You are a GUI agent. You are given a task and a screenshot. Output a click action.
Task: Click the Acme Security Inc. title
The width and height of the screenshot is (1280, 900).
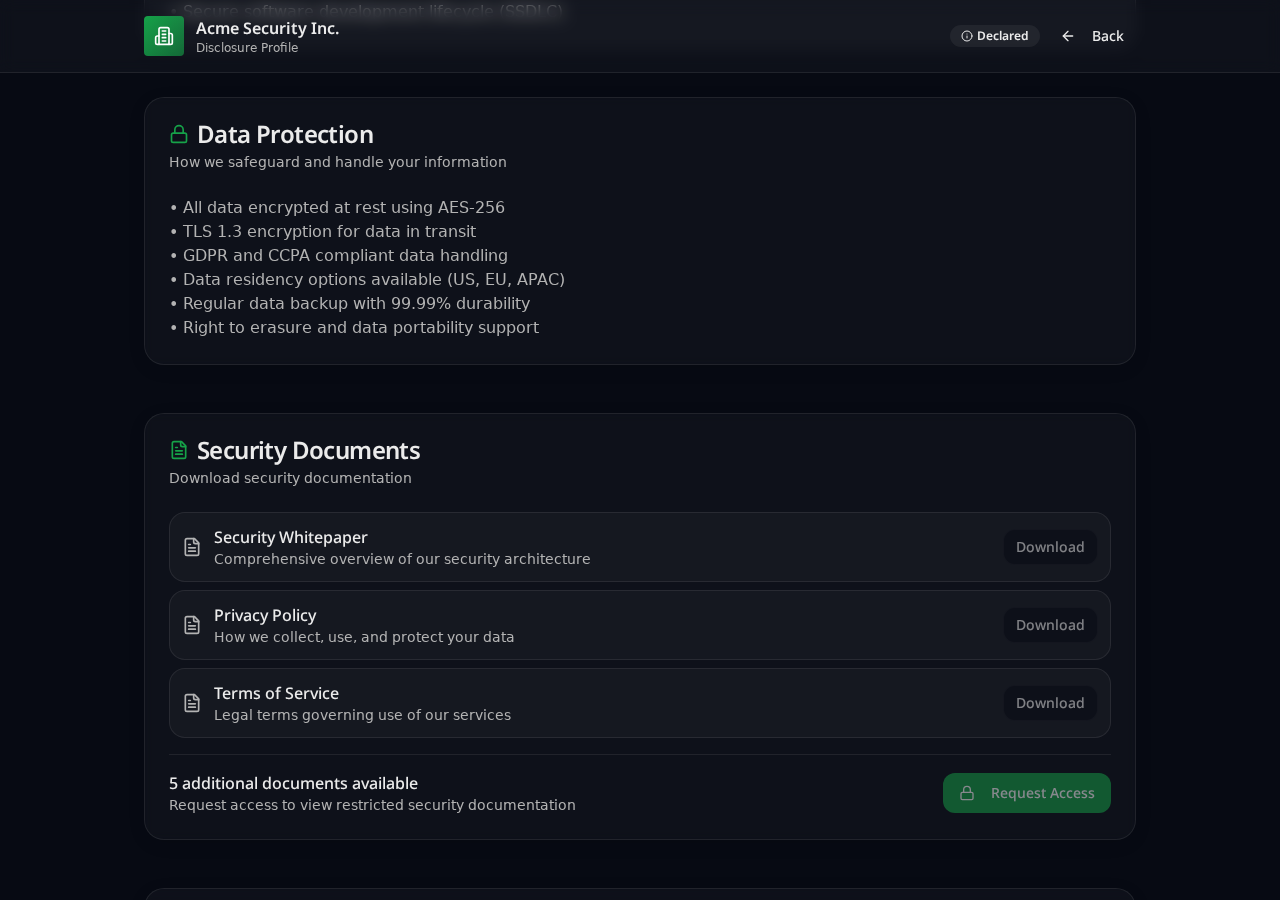[268, 28]
